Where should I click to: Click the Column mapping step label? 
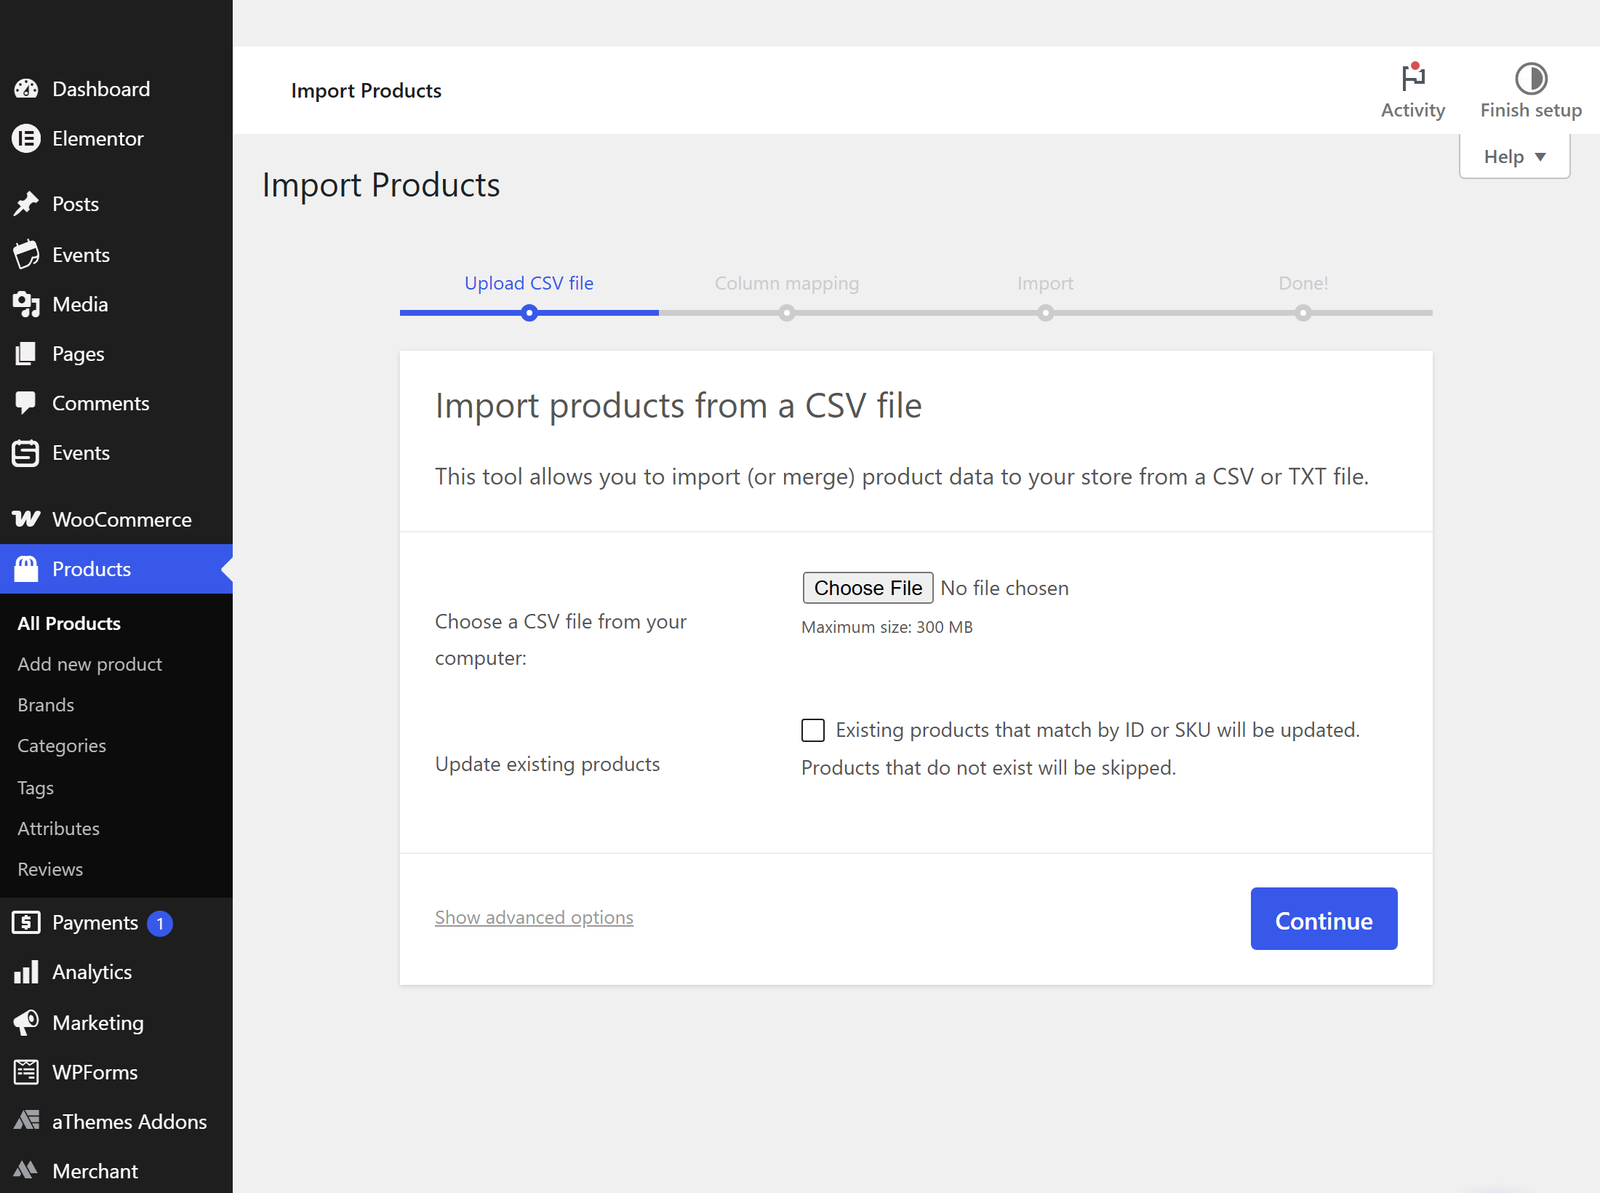point(787,283)
